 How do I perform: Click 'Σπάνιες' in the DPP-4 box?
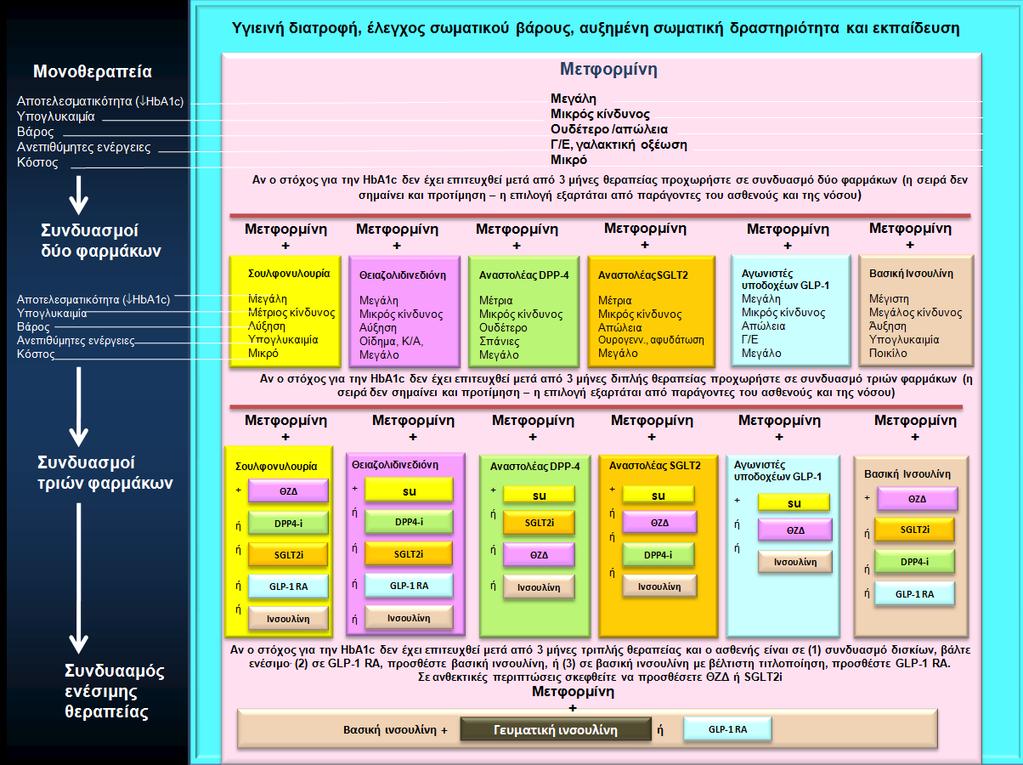(x=499, y=341)
